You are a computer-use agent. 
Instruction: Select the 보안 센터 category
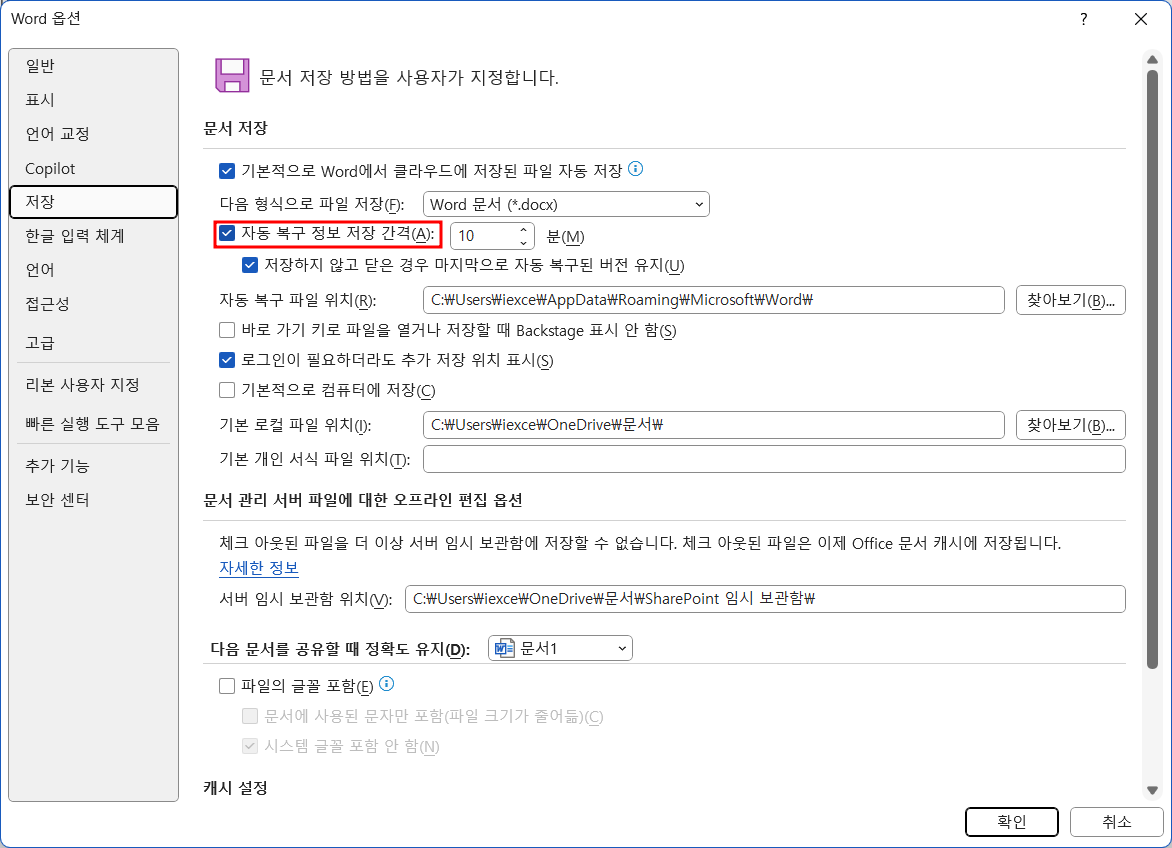49,499
